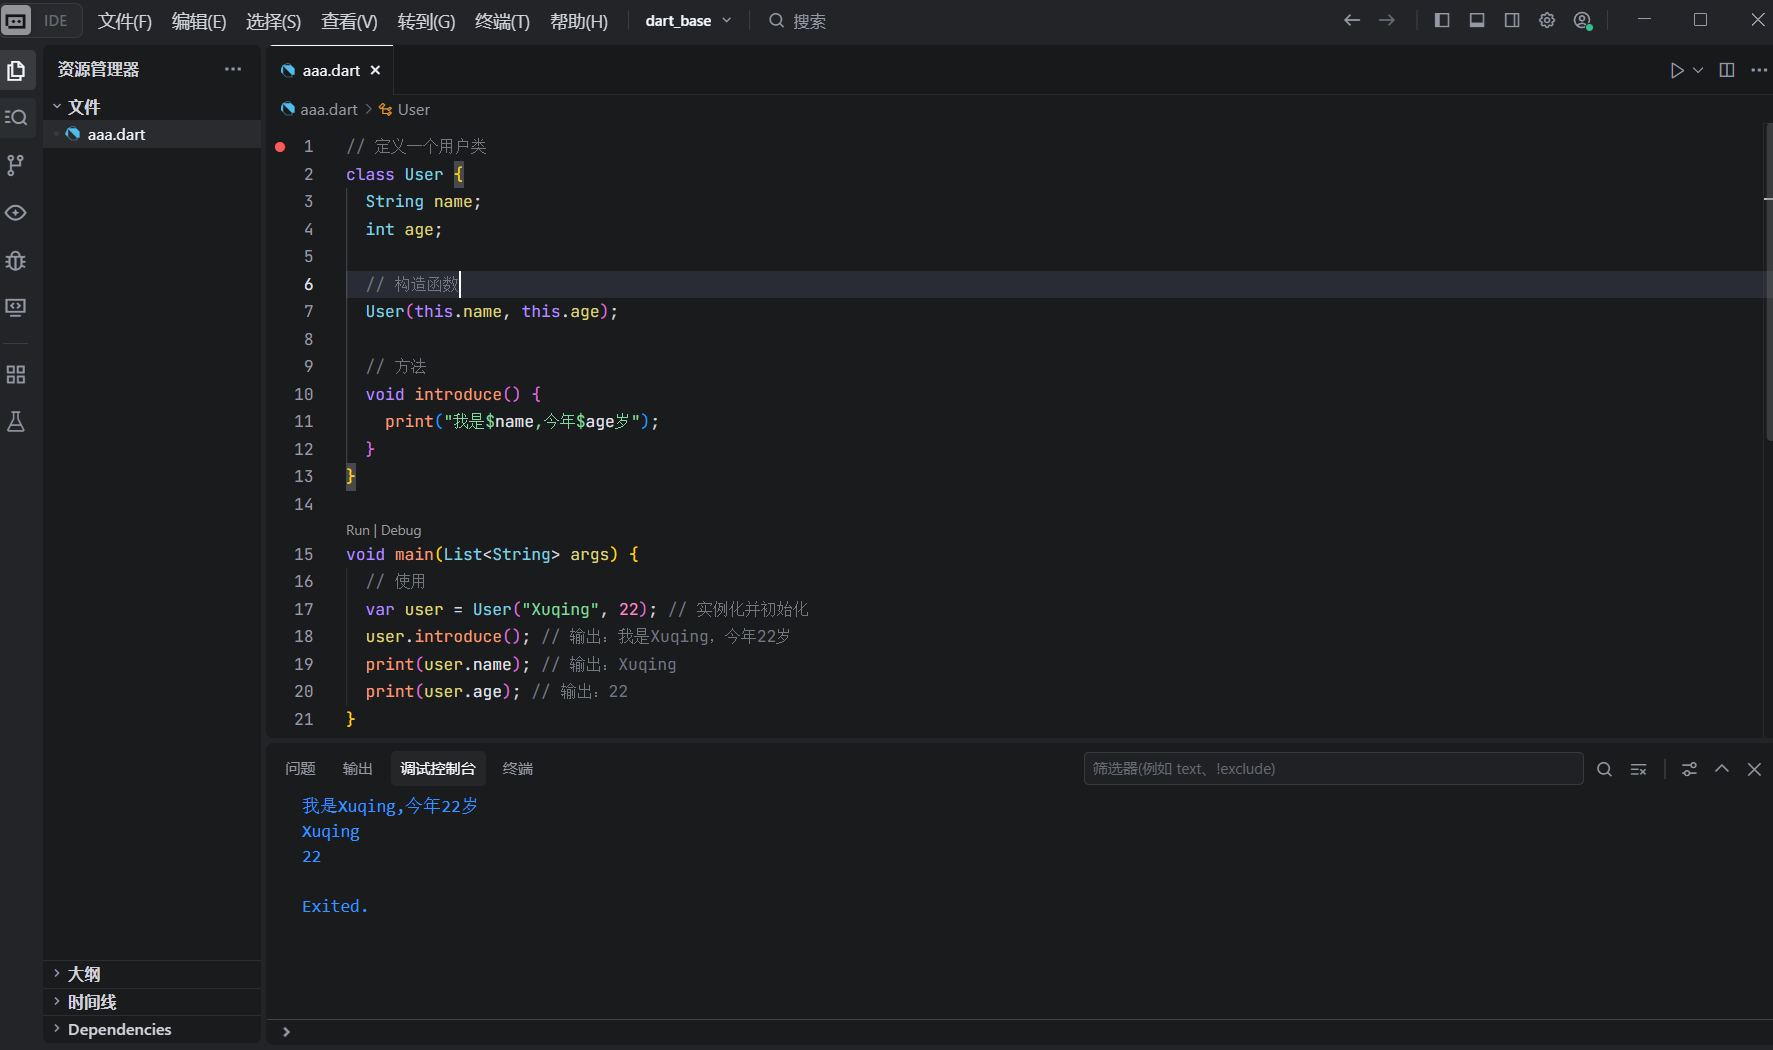Toggle the bottom panel layout icon
The width and height of the screenshot is (1773, 1050).
tap(1477, 20)
